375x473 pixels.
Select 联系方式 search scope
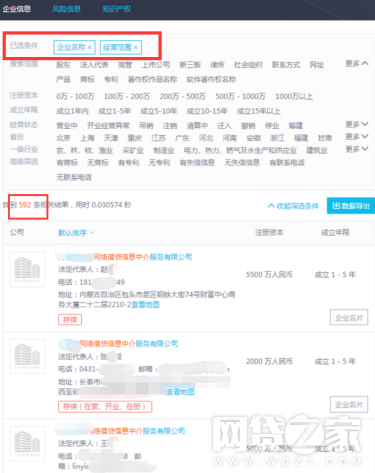tap(286, 65)
